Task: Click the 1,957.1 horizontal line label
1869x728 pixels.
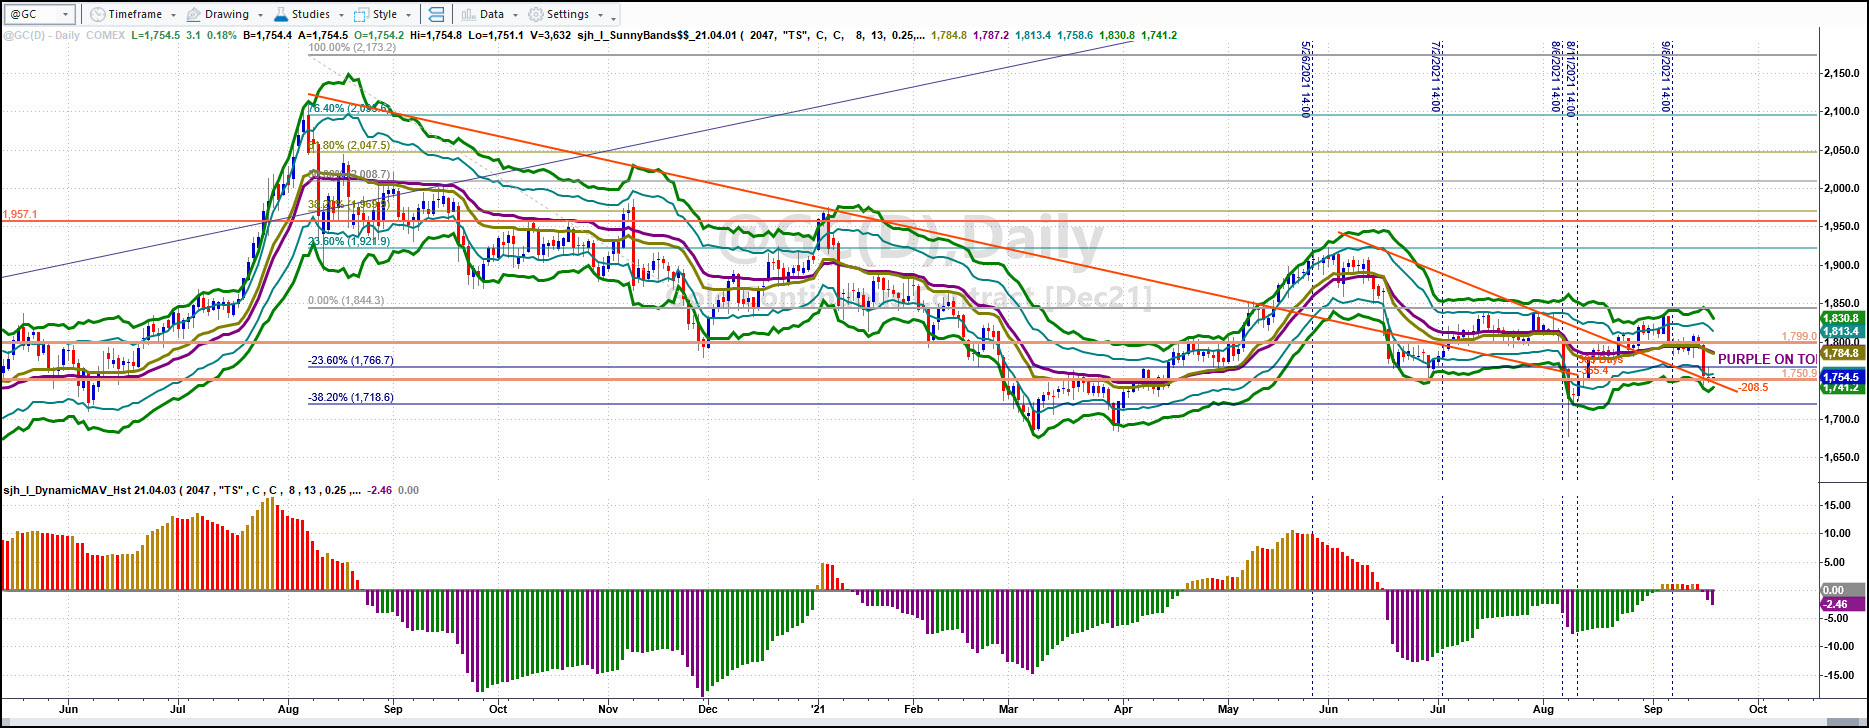Action: 19,214
